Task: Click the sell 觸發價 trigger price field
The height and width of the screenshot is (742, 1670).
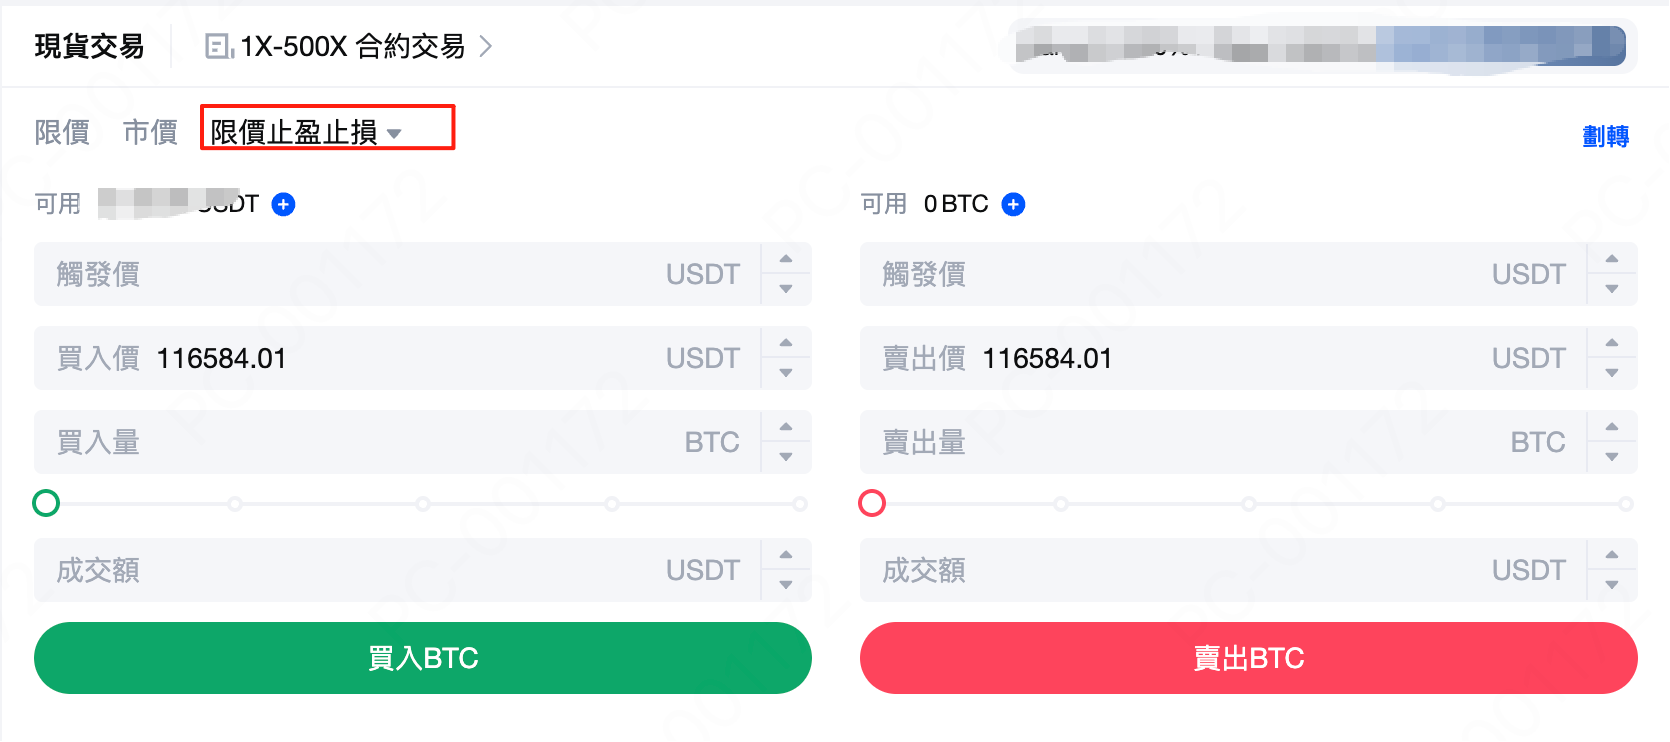Action: click(1200, 274)
